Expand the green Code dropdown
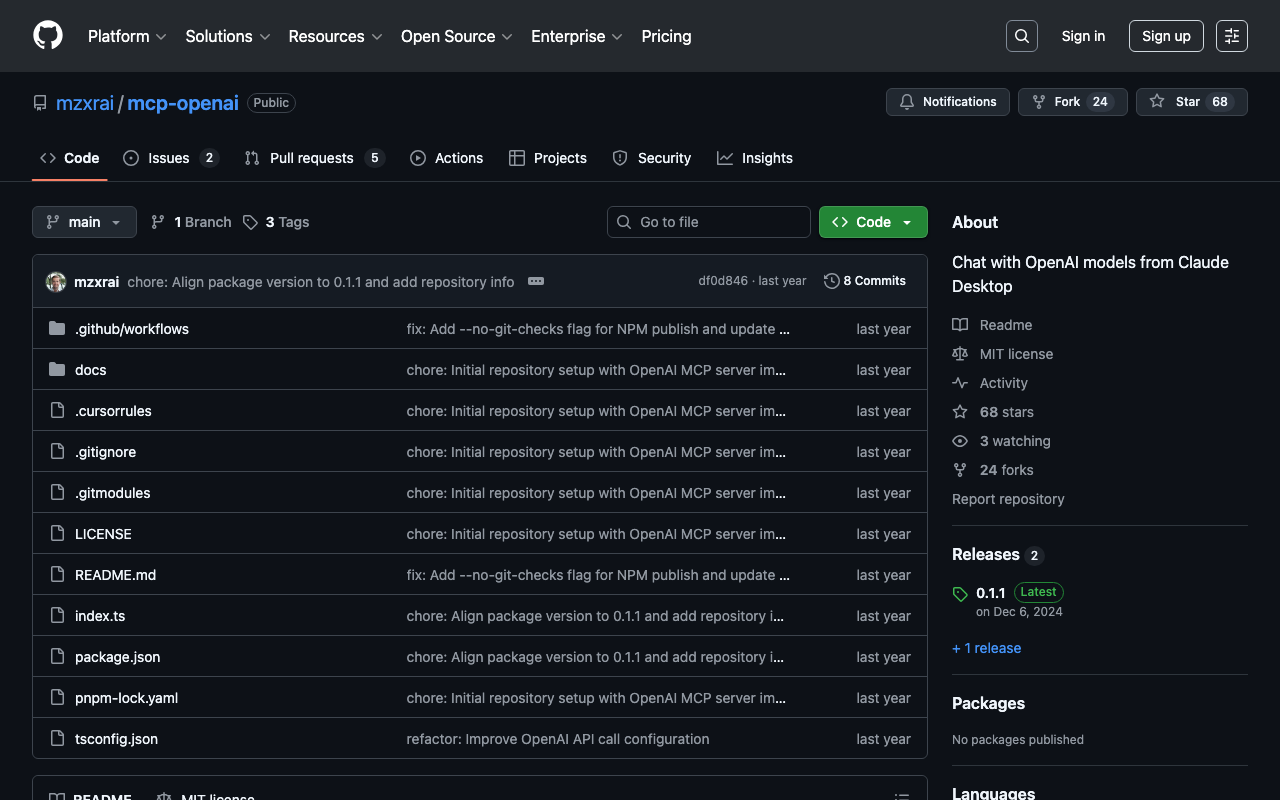This screenshot has width=1280, height=800. point(873,222)
